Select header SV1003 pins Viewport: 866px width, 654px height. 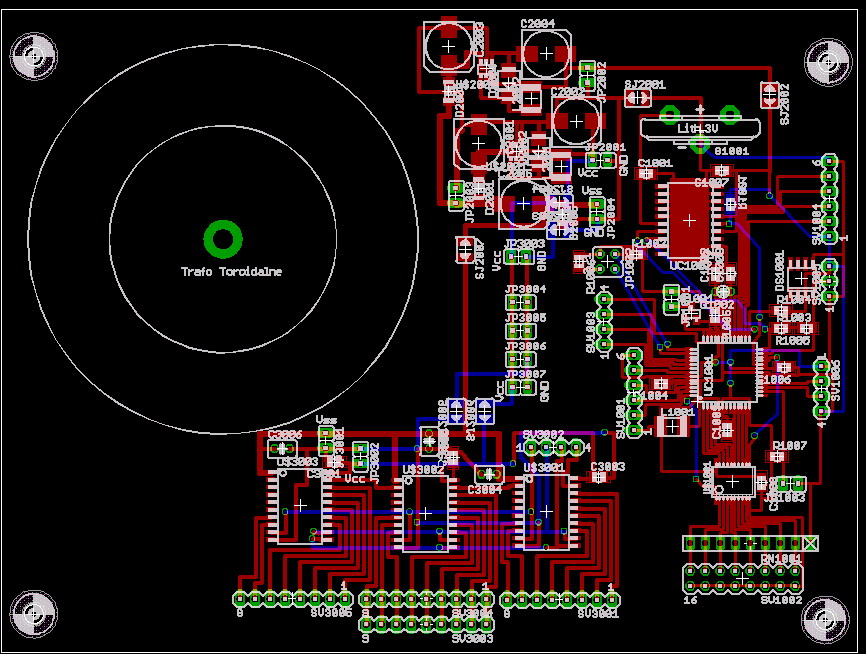pyautogui.click(x=604, y=322)
